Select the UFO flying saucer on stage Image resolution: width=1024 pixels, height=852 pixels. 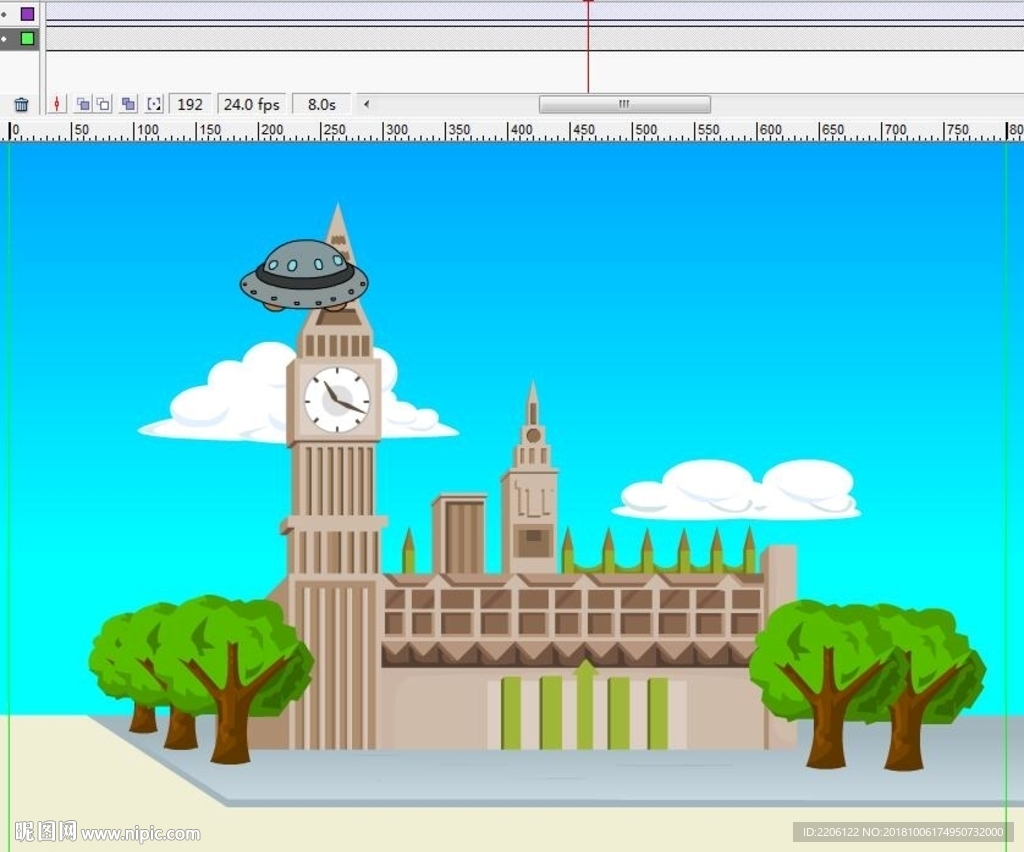tap(304, 276)
